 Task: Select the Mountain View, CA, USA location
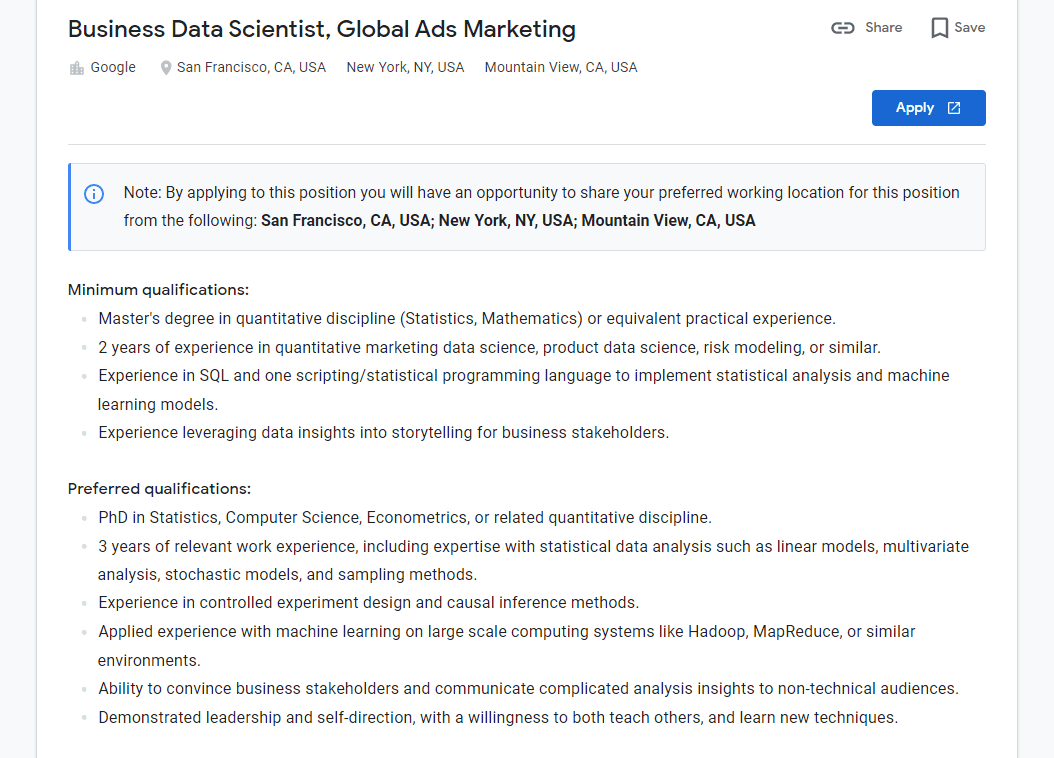pyautogui.click(x=560, y=67)
